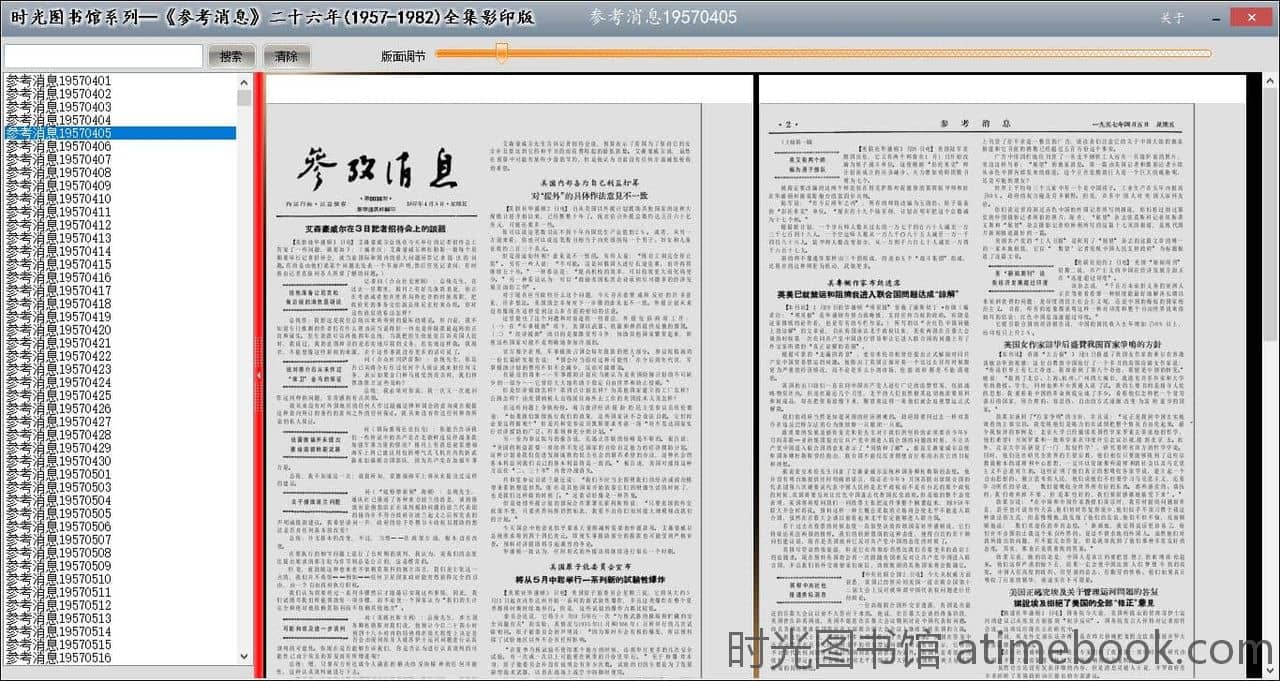Click the 版面调节 zoom slider handle
This screenshot has width=1280, height=681.
point(502,54)
